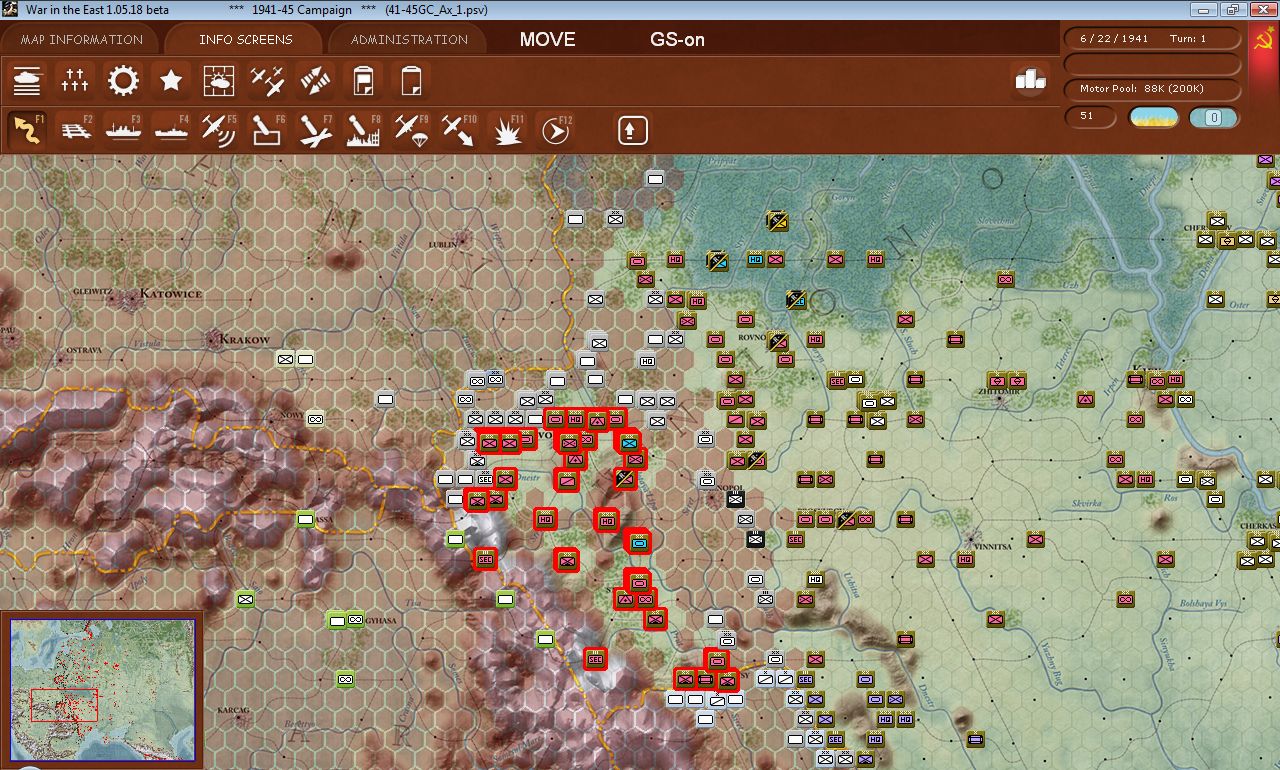Select F5 air reconnaissance mode
This screenshot has height=770, width=1280.
[219, 130]
